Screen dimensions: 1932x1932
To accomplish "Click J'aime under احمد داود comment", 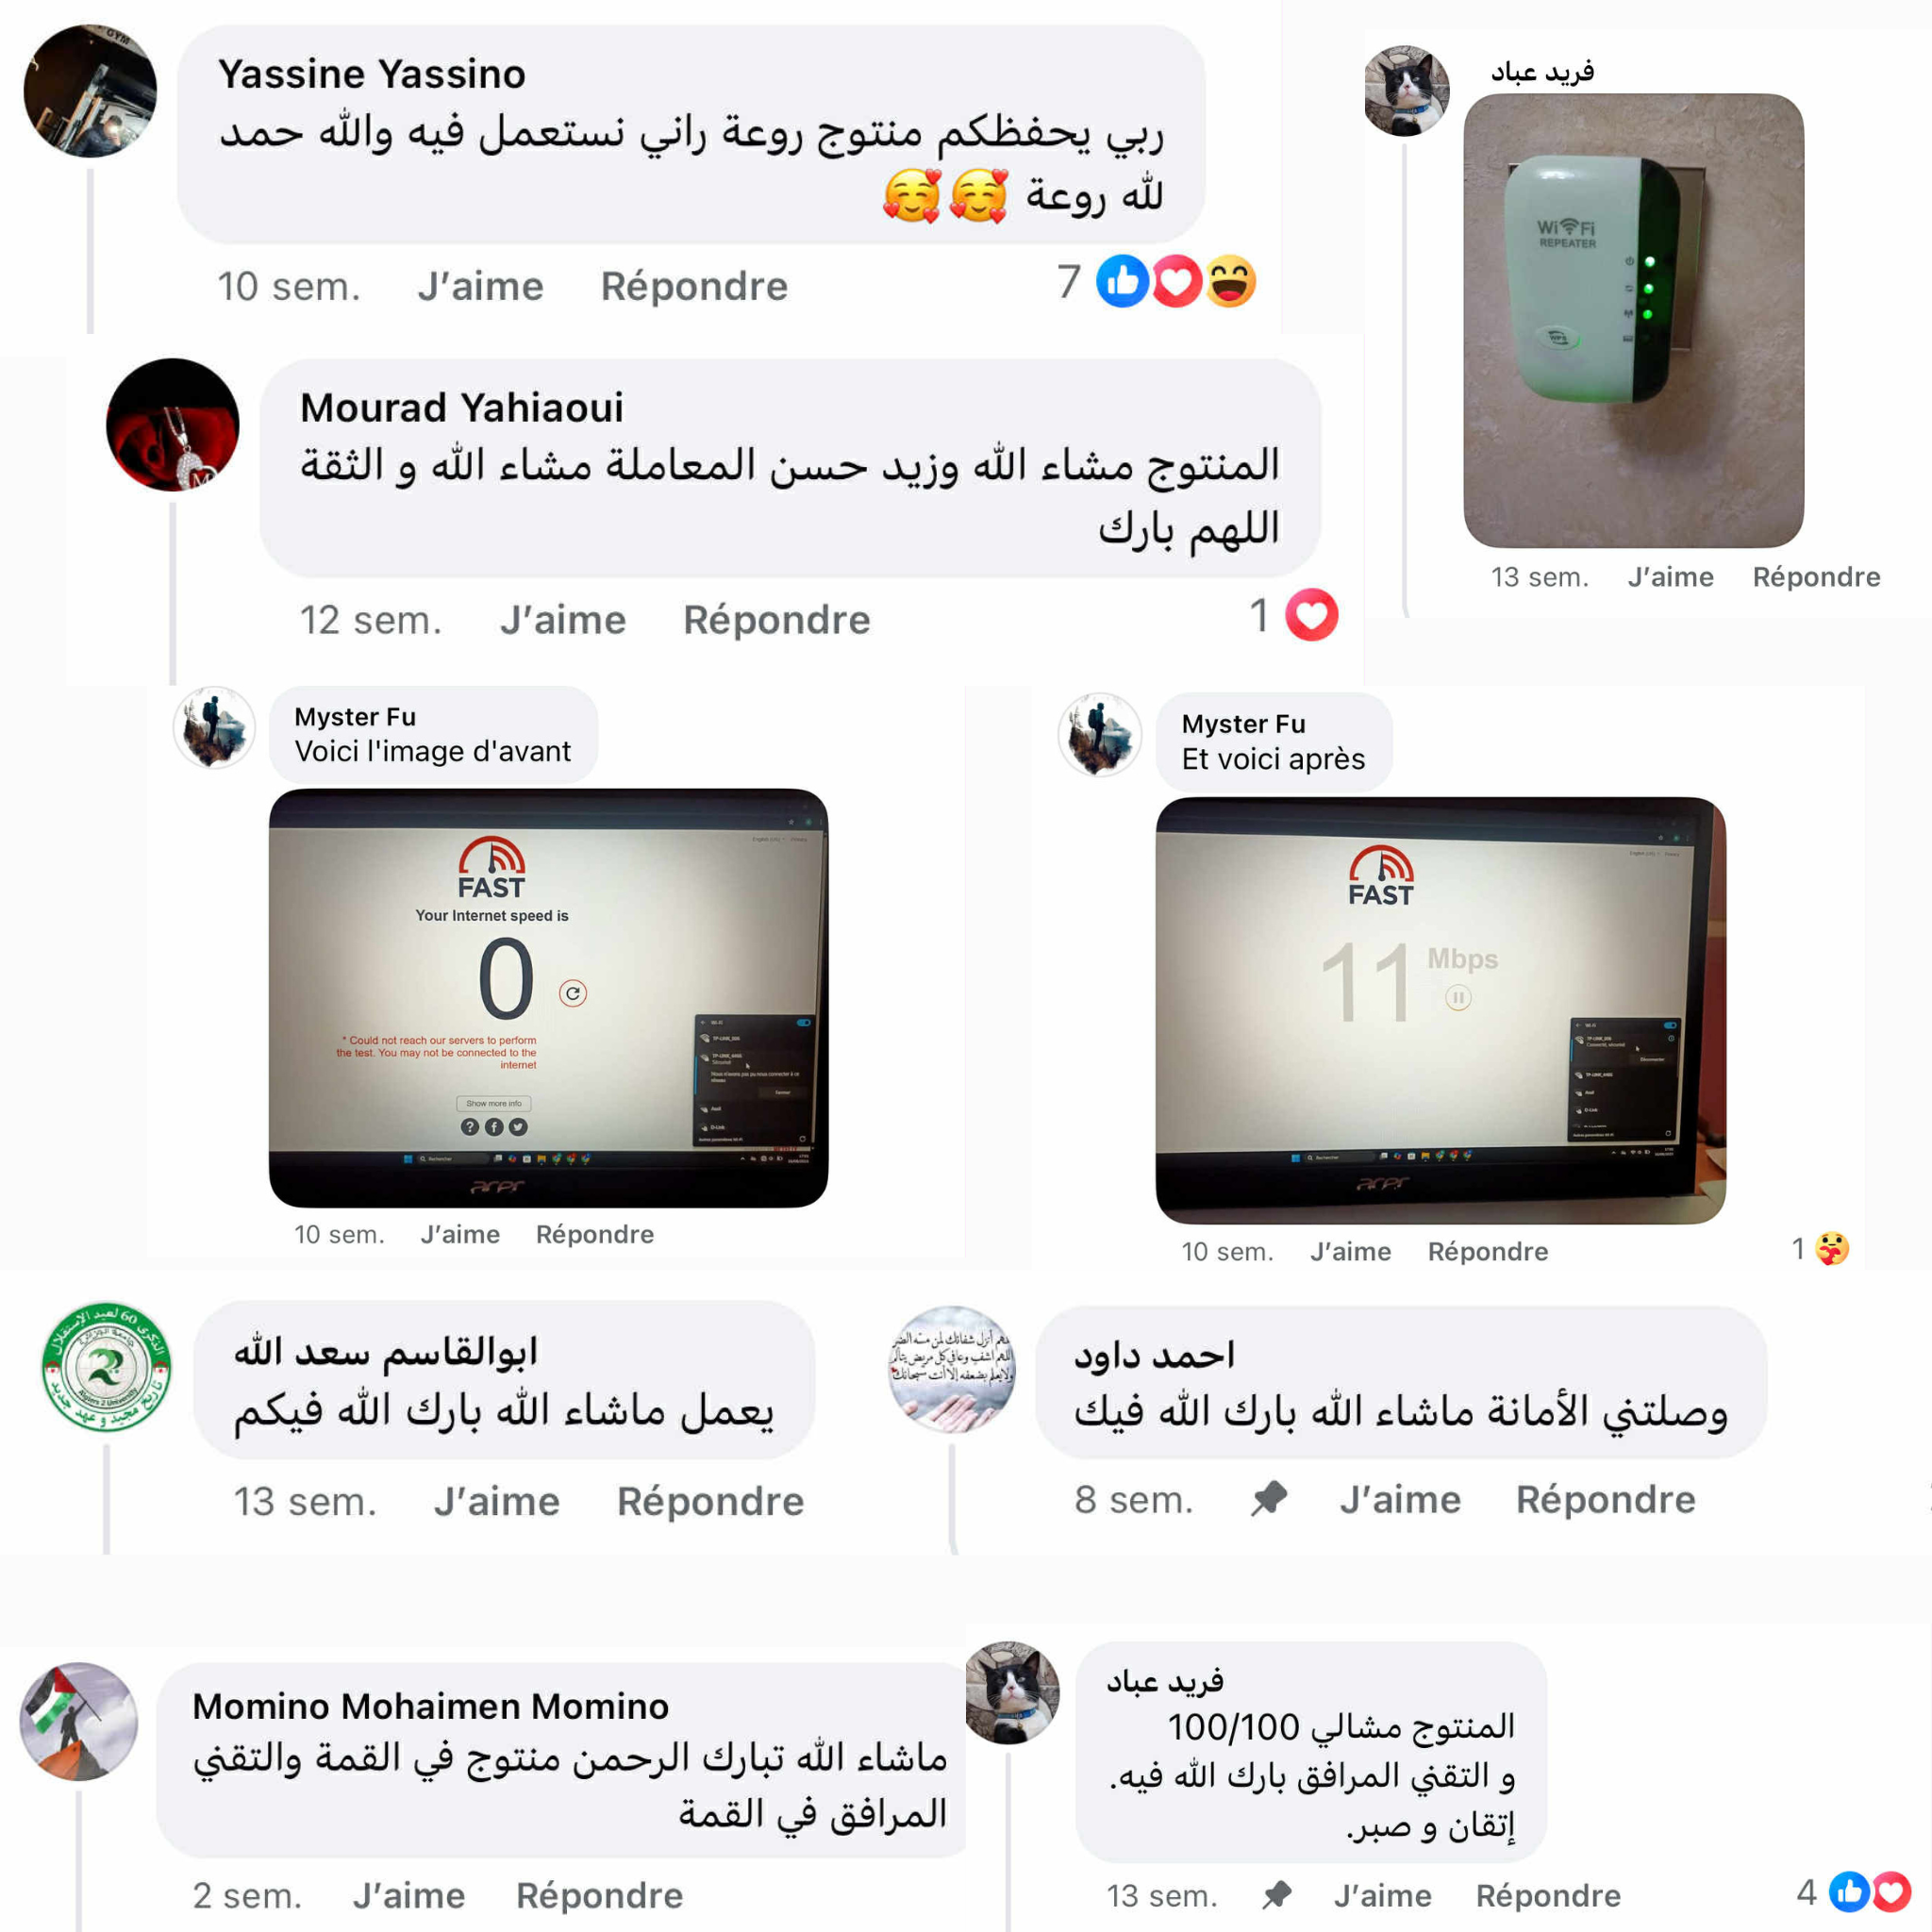I will (1400, 1500).
